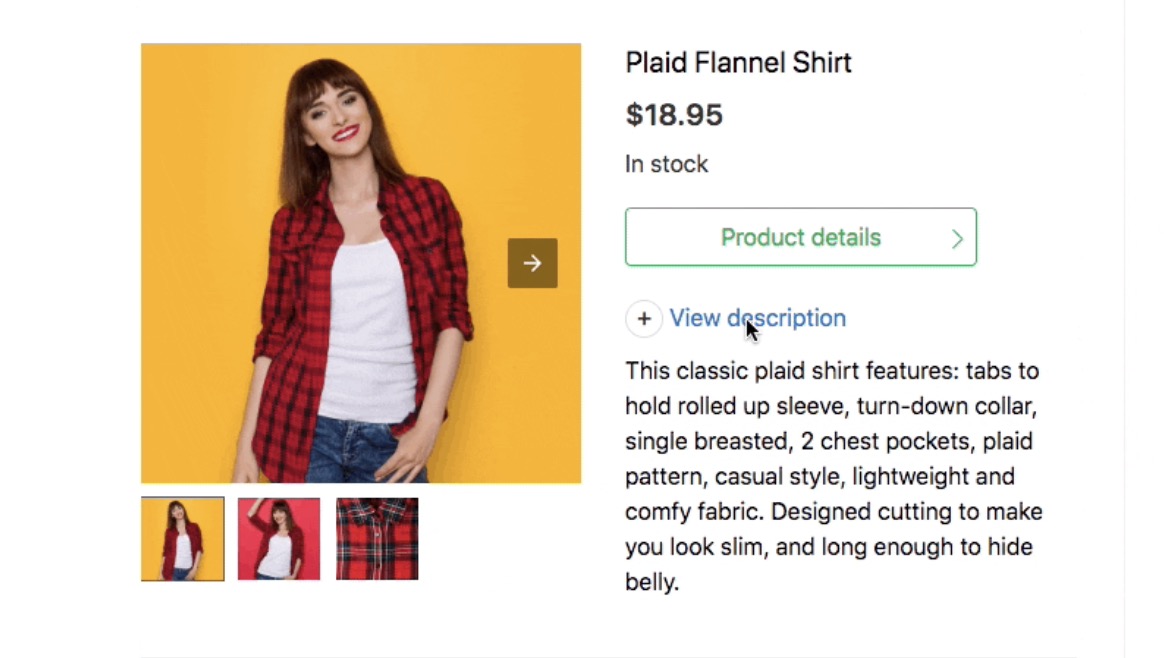Screen dimensions: 1164x658
Task: Click the chevron on Product details button
Action: click(x=957, y=239)
